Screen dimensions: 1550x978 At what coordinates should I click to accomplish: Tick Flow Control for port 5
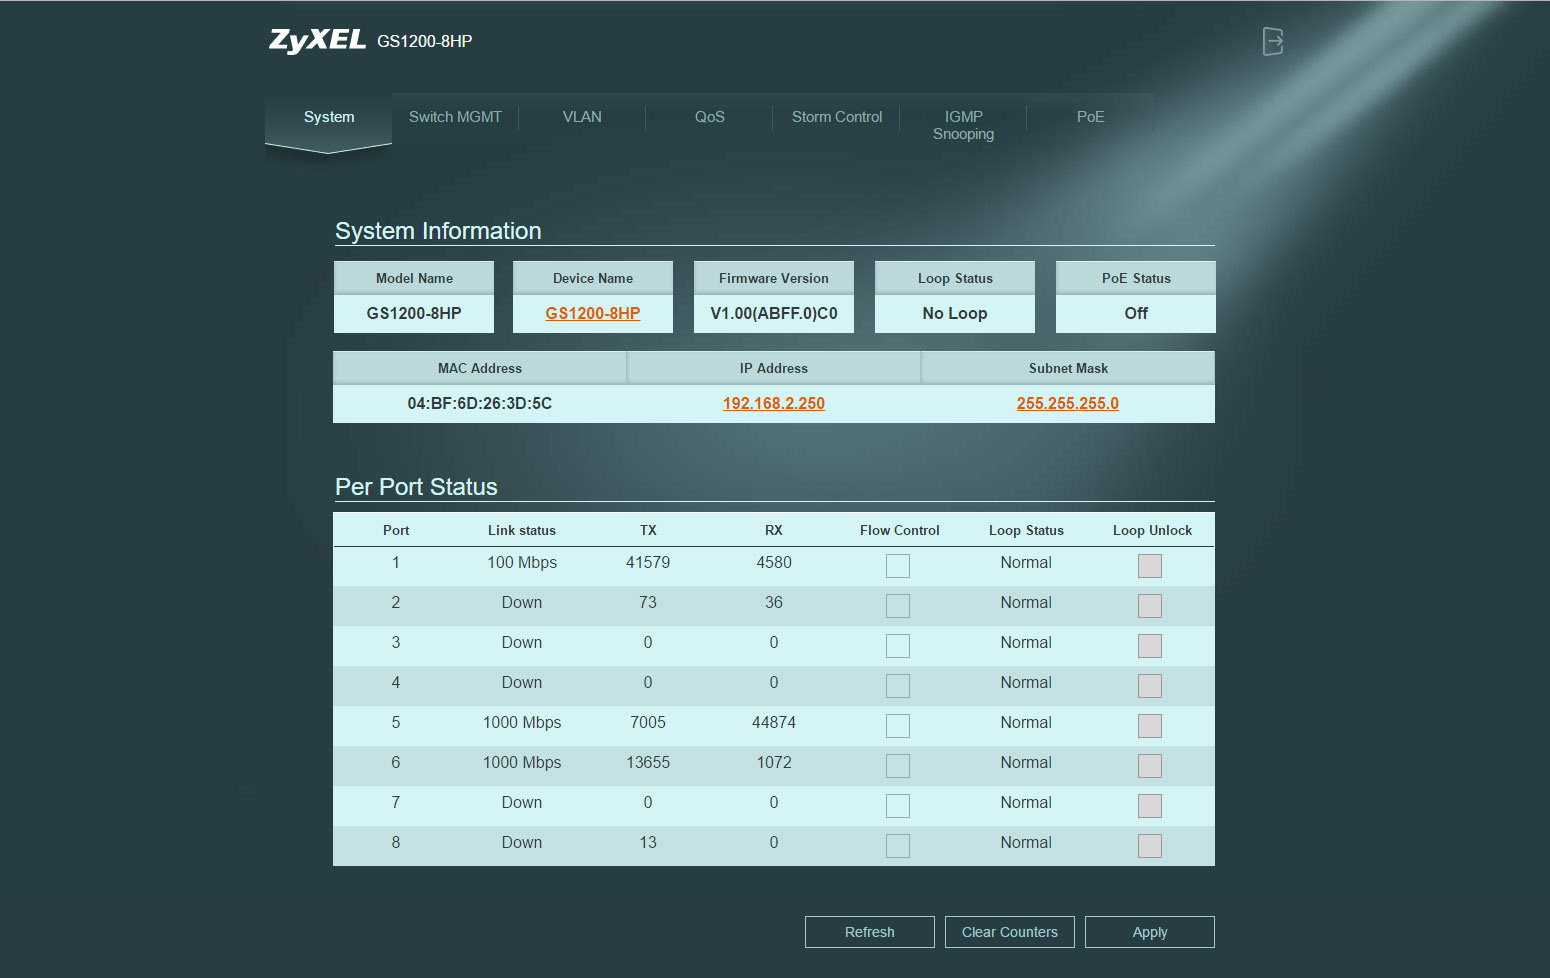click(x=898, y=726)
